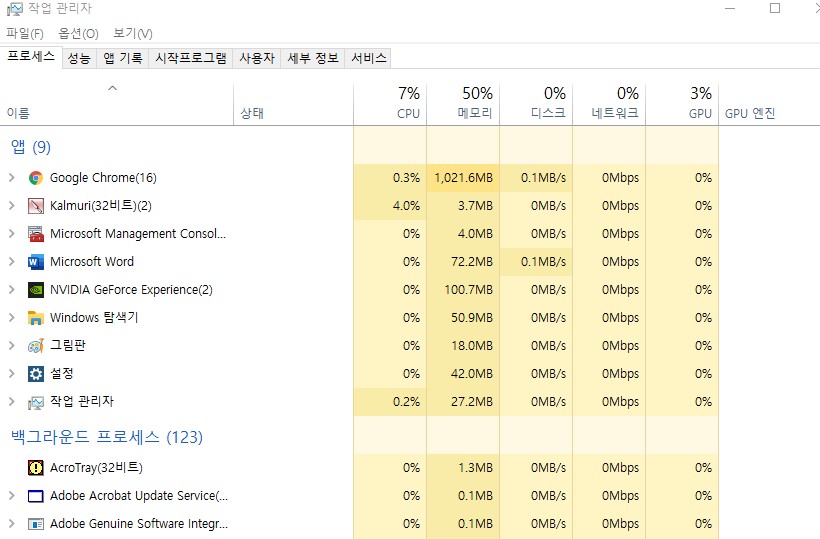Click Microsoft Word's 72.2MB memory value
The height and width of the screenshot is (539, 820).
click(x=472, y=262)
